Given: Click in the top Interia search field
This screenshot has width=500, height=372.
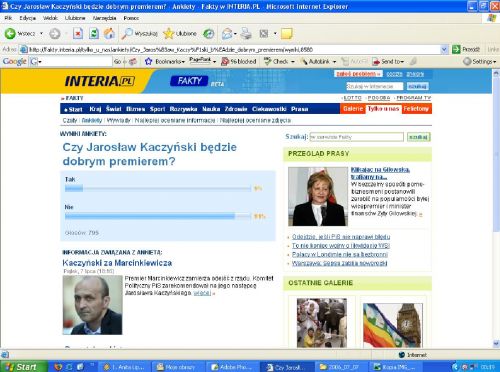Looking at the screenshot, I should point(375,86).
